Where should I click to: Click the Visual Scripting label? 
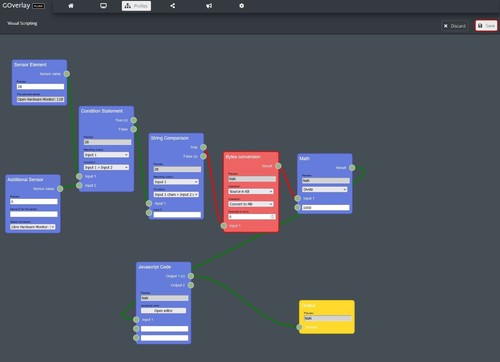click(22, 23)
